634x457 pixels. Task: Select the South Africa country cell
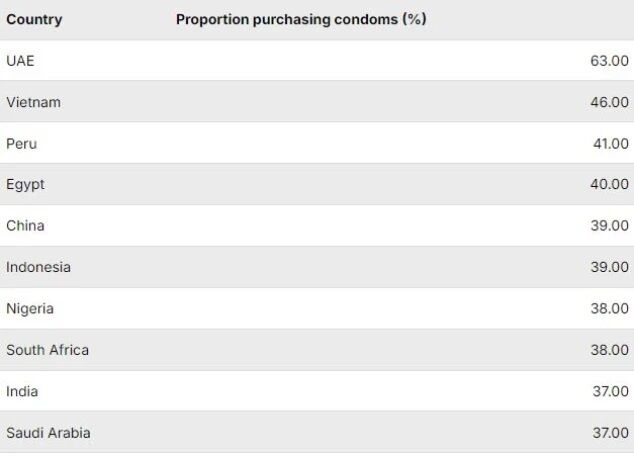(x=47, y=350)
